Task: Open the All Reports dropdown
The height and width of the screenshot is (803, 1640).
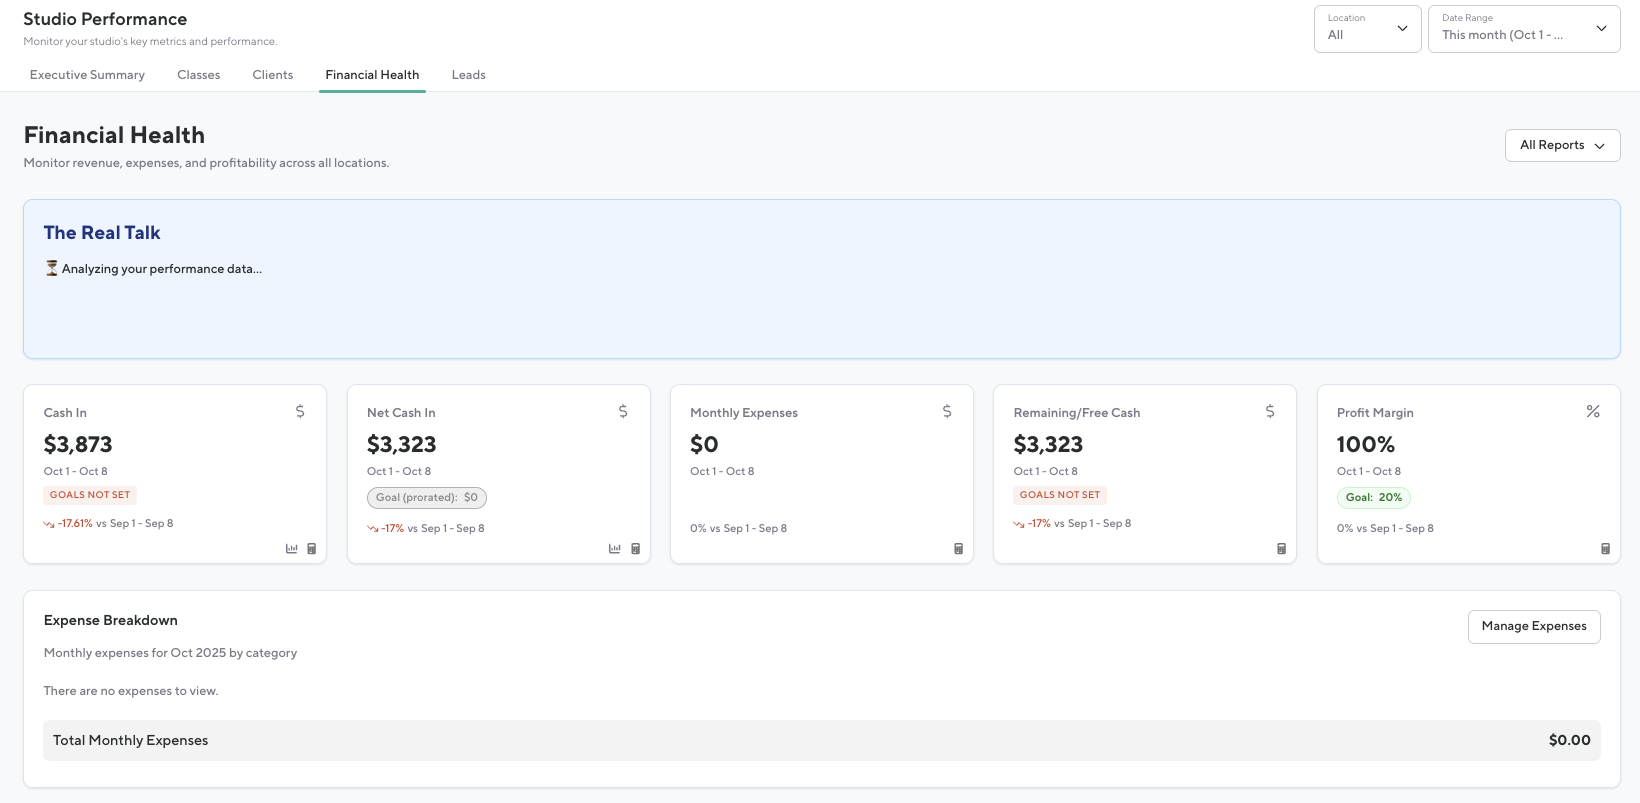Action: click(x=1562, y=145)
